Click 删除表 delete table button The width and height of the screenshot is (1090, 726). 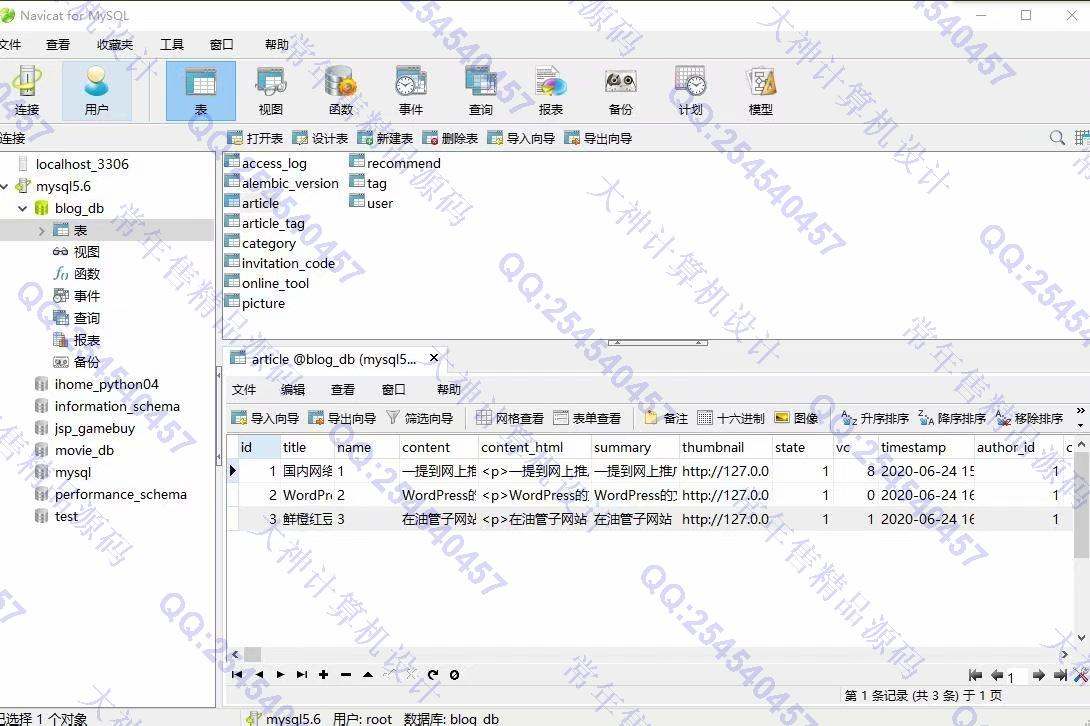coord(450,138)
